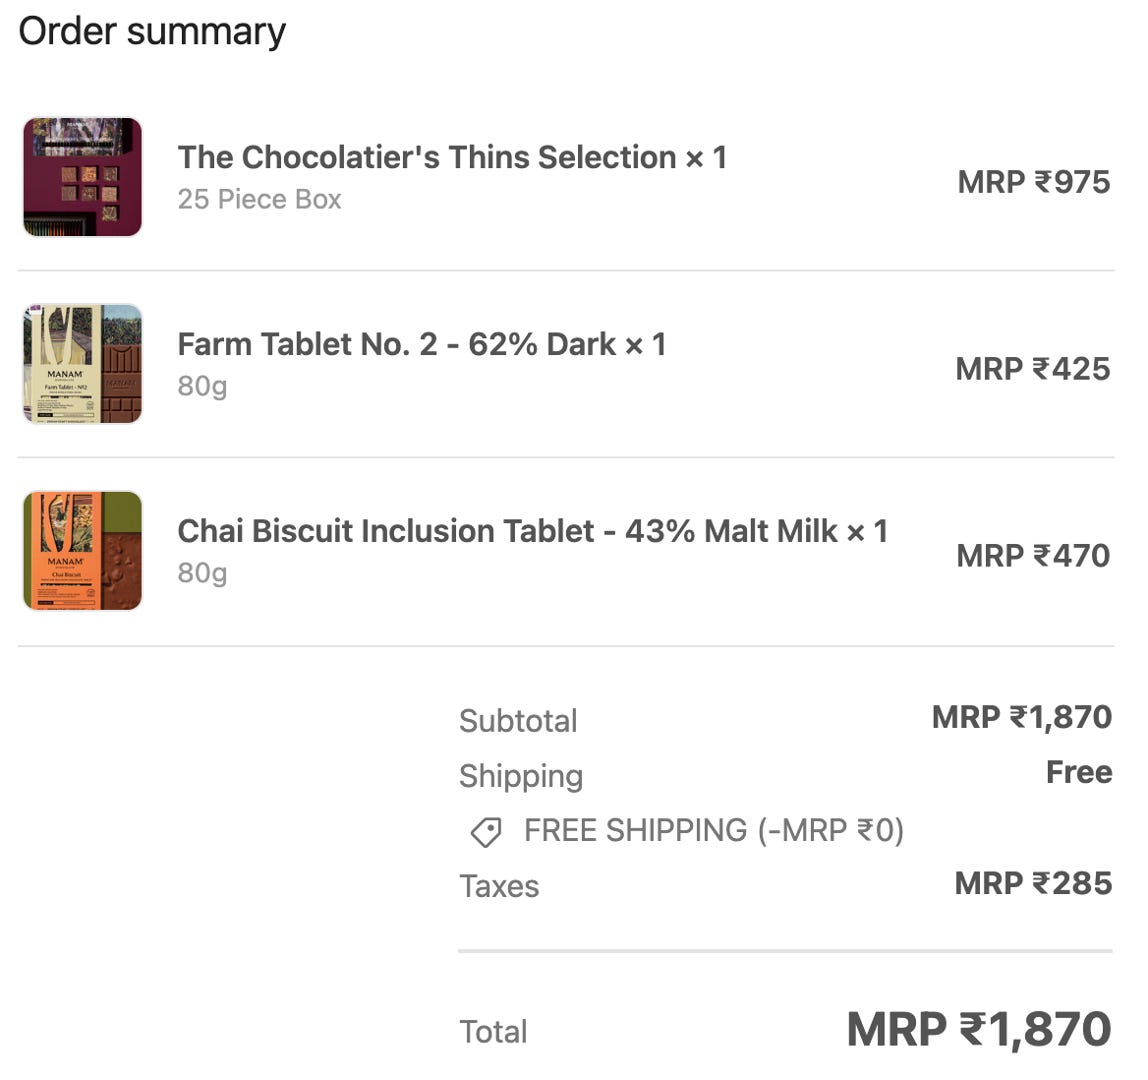The width and height of the screenshot is (1148, 1080).
Task: Click the Taxes label
Action: tap(498, 886)
